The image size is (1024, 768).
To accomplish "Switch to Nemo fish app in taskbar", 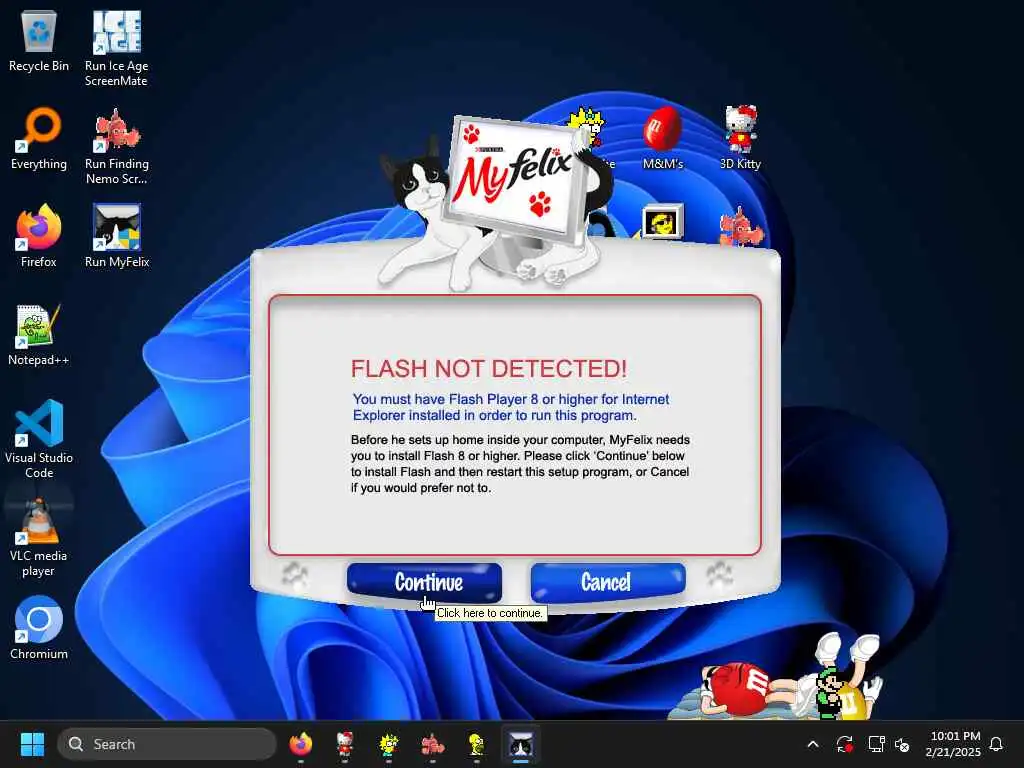I will 432,744.
